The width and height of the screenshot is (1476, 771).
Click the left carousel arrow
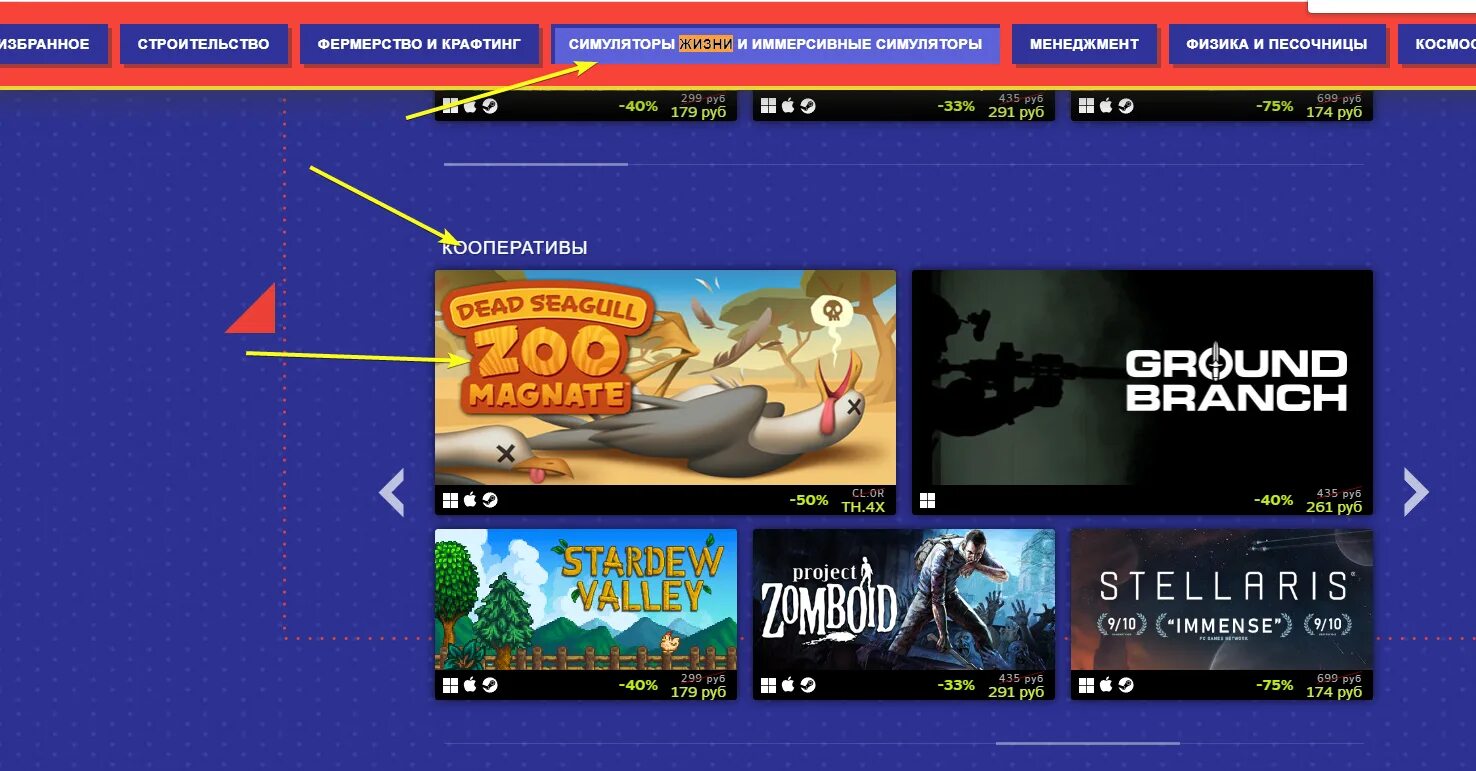tap(392, 492)
